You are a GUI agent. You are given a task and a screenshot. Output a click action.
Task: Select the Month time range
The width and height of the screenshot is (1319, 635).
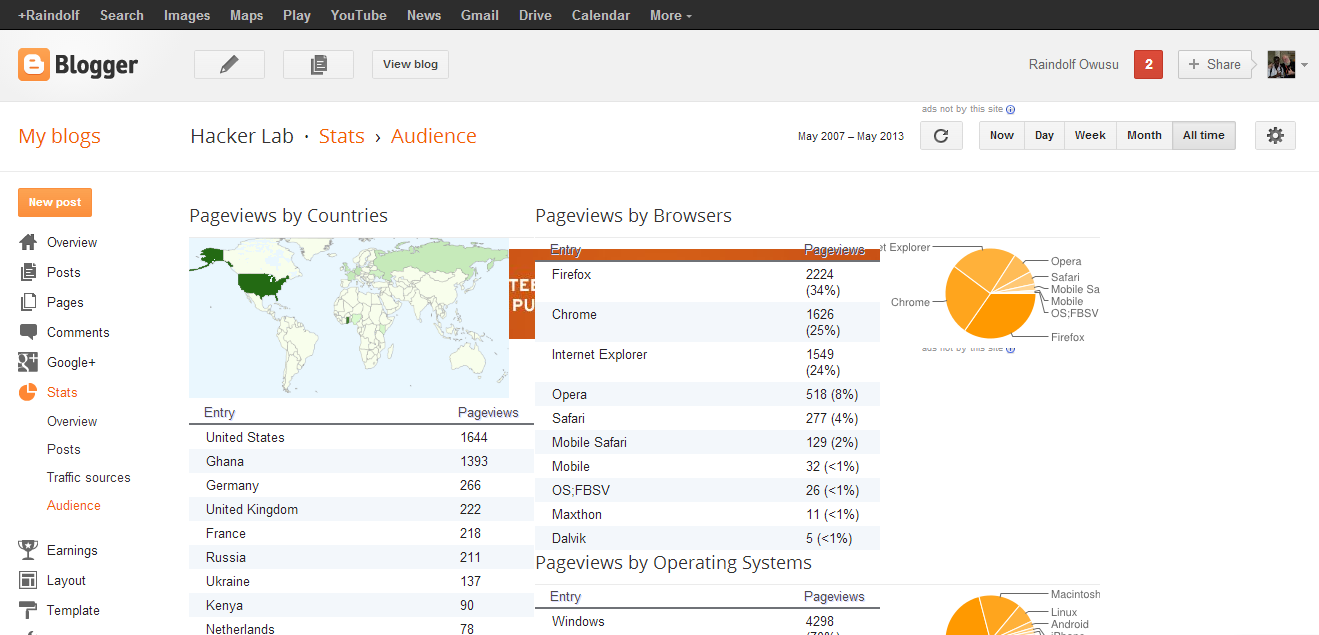[x=1144, y=136]
